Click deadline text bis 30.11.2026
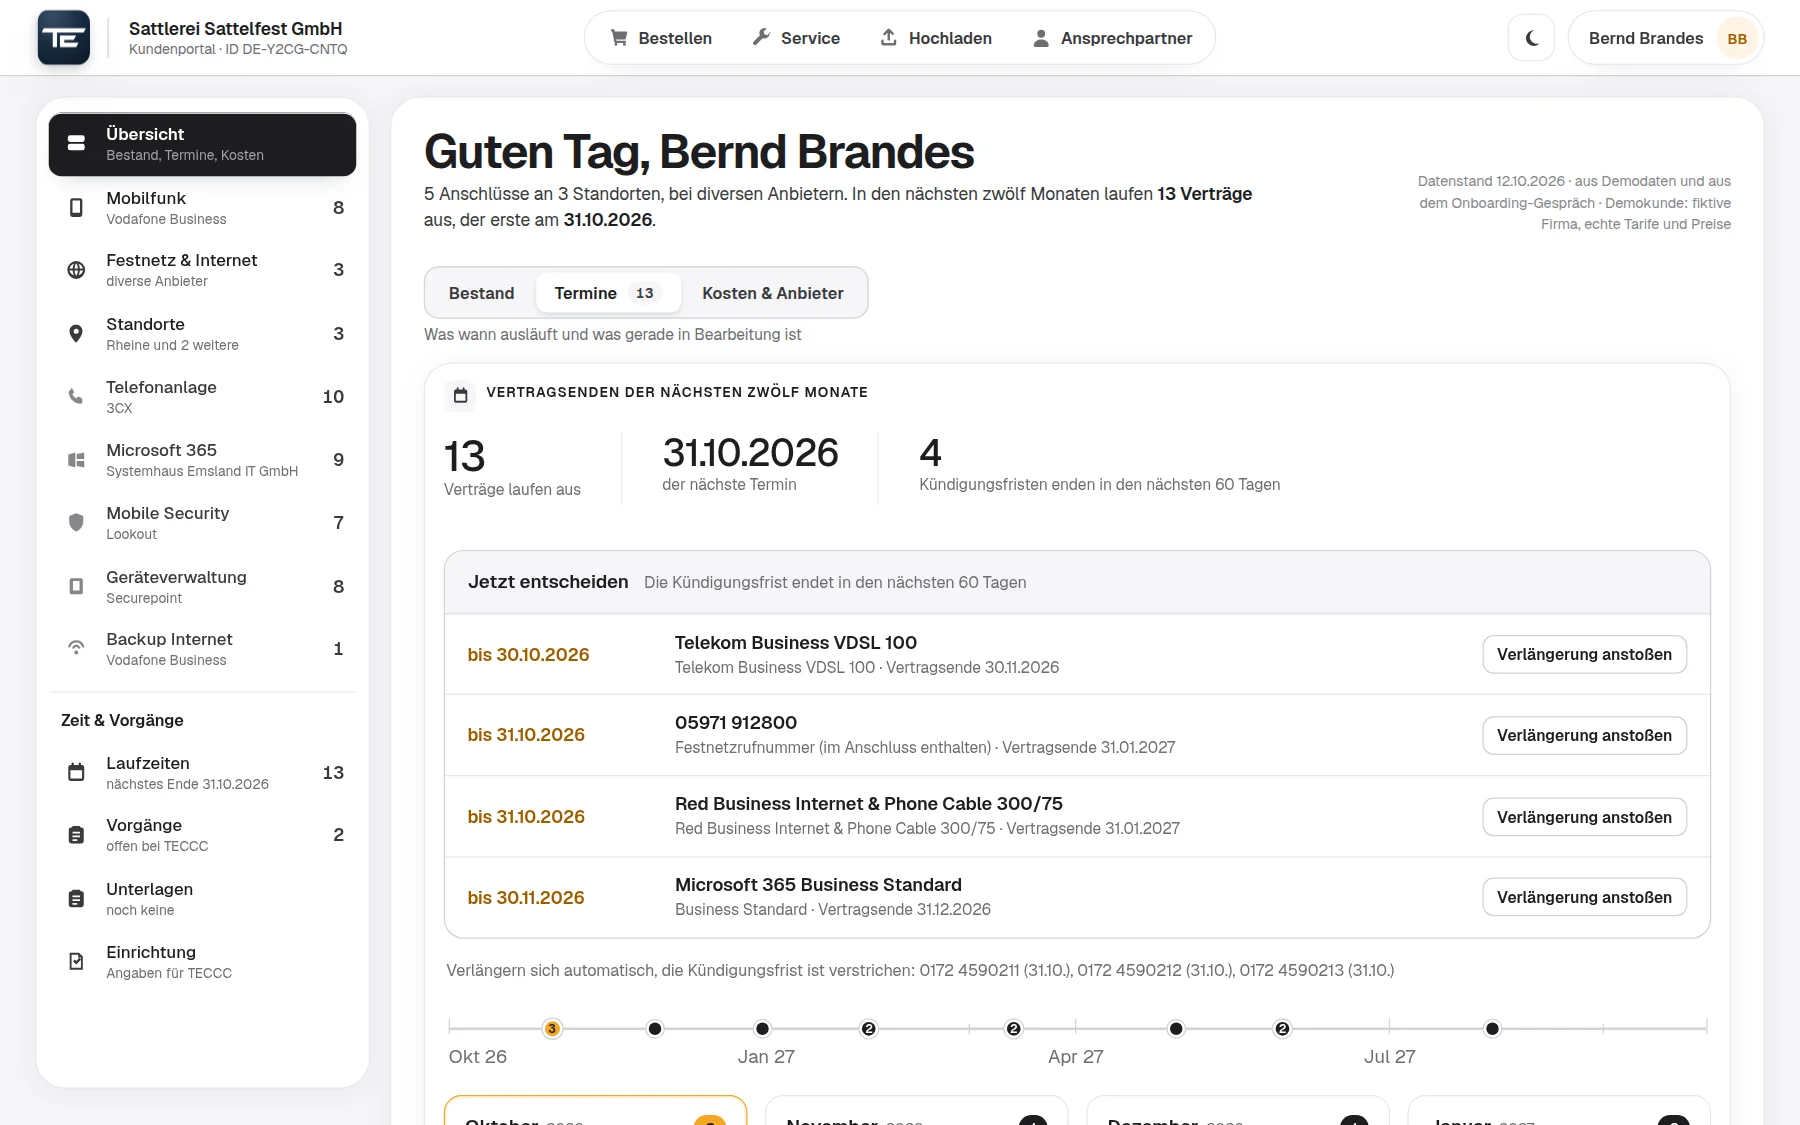Viewport: 1800px width, 1125px height. [526, 898]
